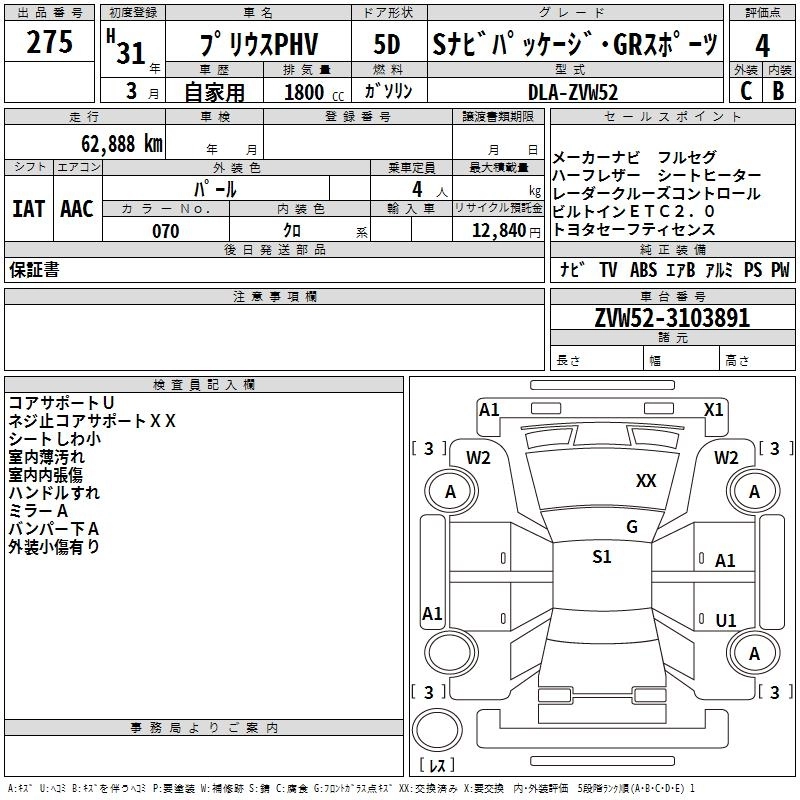
Task: Click the model code DLA-ZVW52
Action: tap(573, 92)
